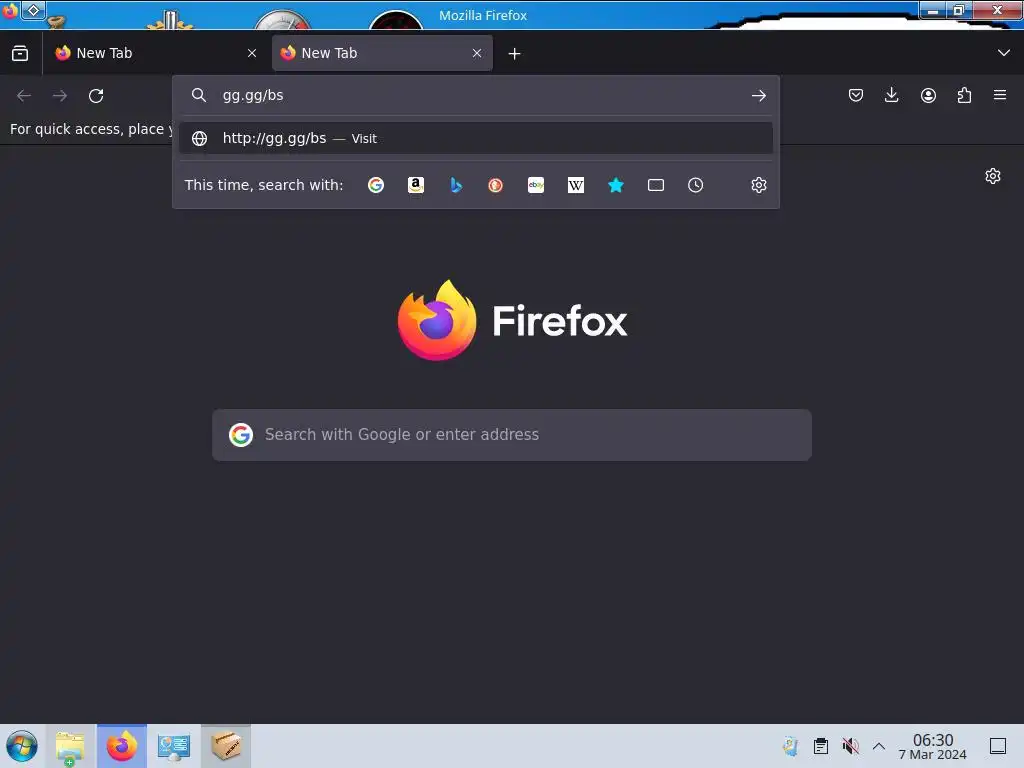The width and height of the screenshot is (1024, 768).
Task: Expand hidden system tray icons
Action: [x=879, y=746]
